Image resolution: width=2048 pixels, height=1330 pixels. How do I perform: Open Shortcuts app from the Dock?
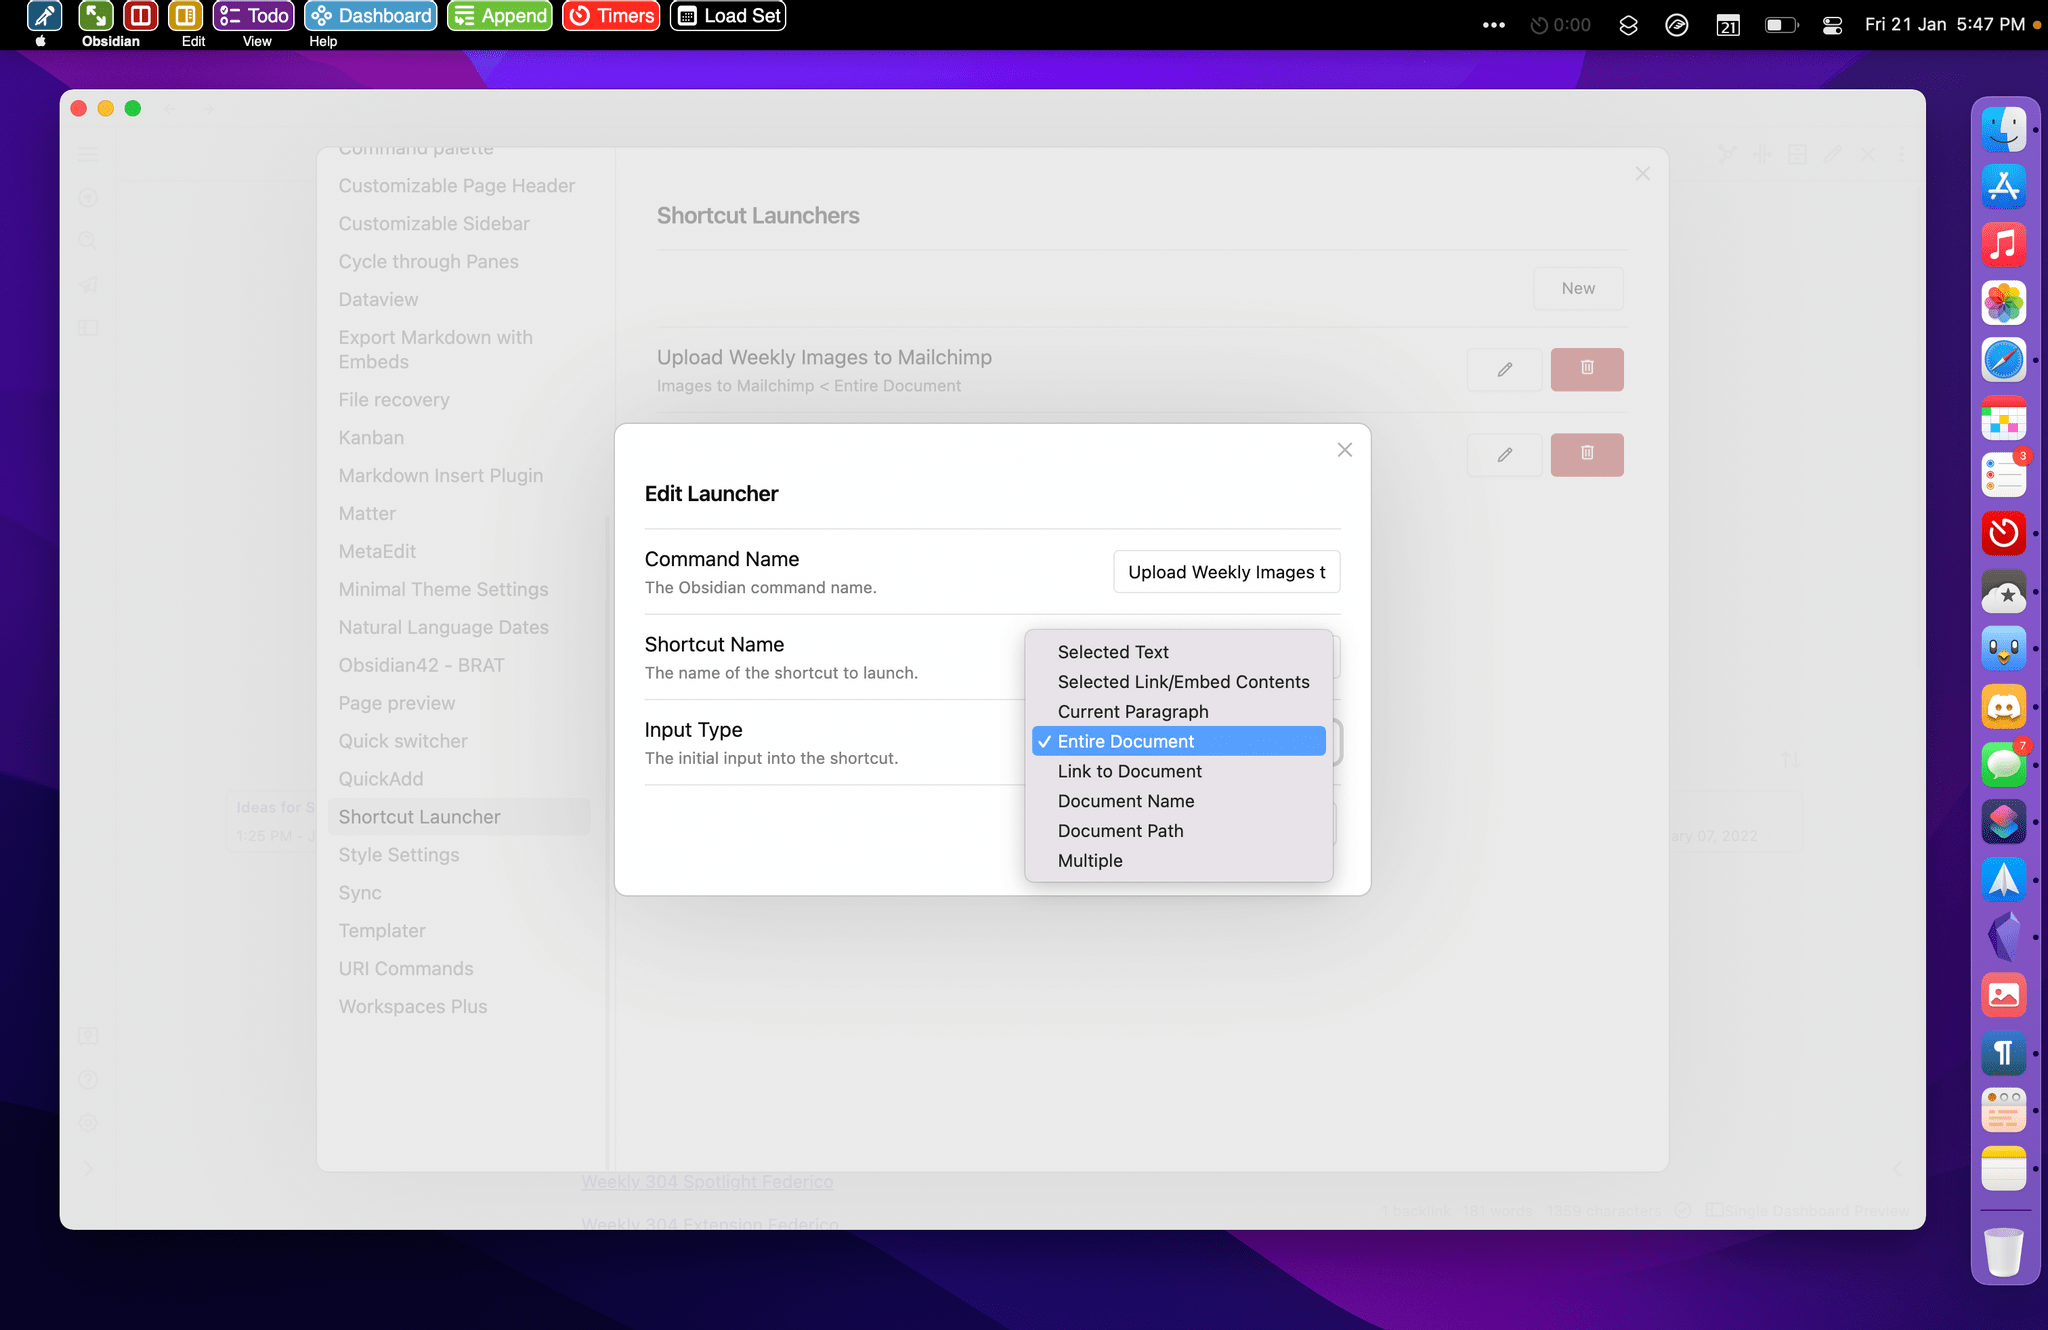pyautogui.click(x=2004, y=822)
